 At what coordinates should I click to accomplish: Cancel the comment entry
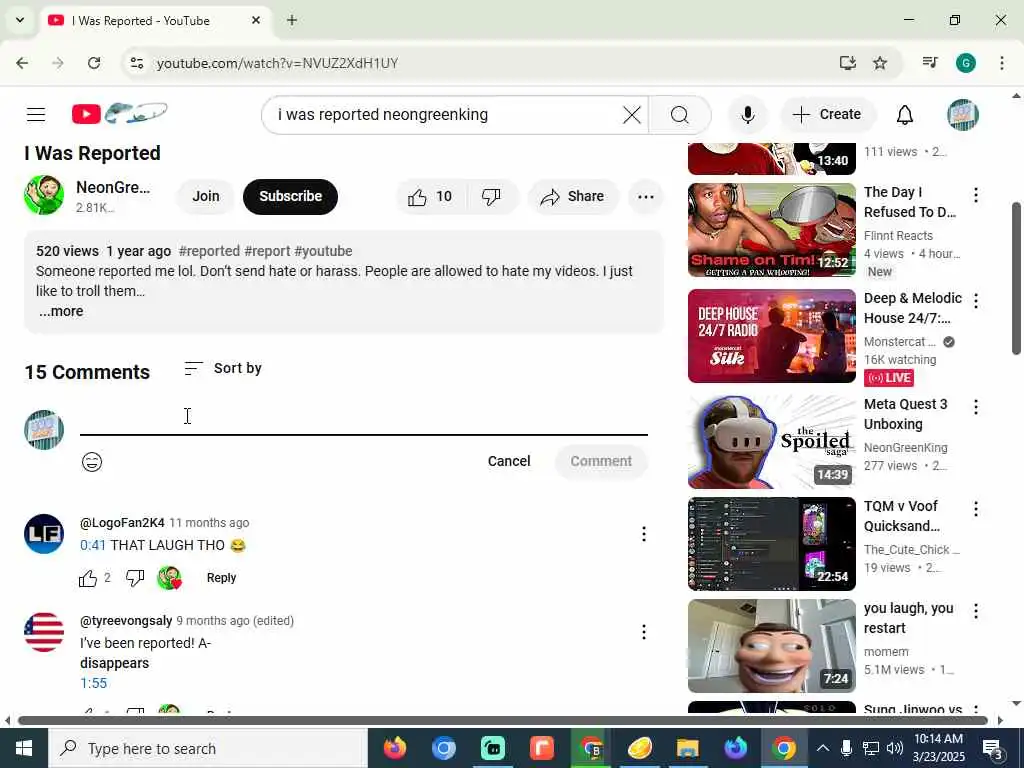[509, 461]
